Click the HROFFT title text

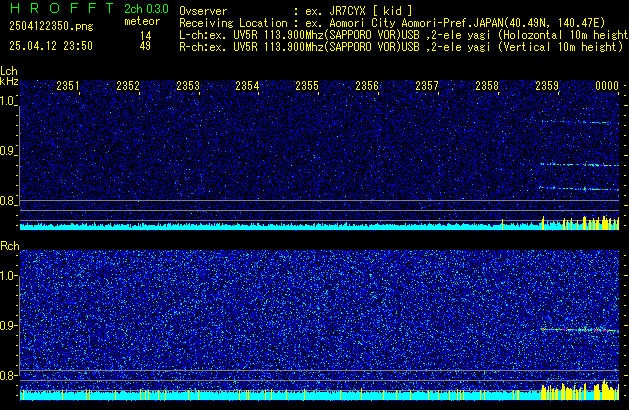click(x=61, y=8)
